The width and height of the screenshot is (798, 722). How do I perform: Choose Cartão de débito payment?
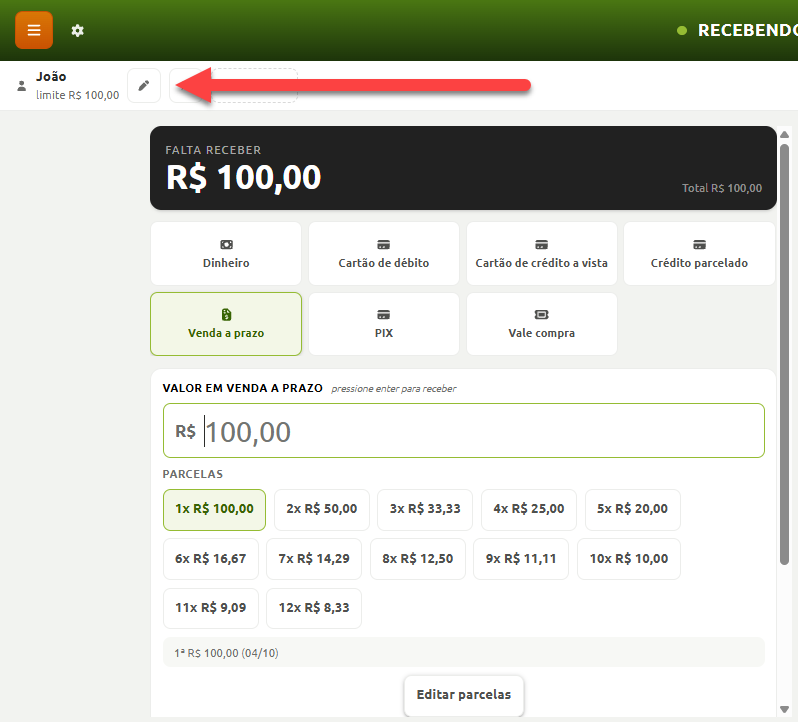click(384, 253)
